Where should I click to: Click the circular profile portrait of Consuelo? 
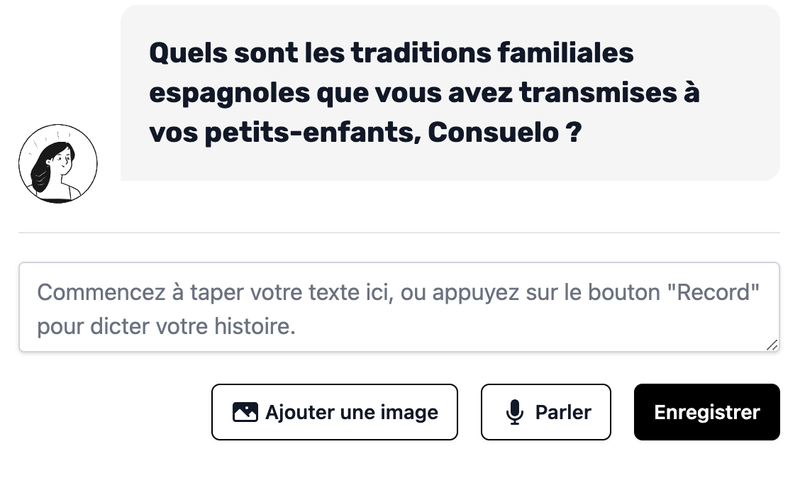pyautogui.click(x=58, y=164)
